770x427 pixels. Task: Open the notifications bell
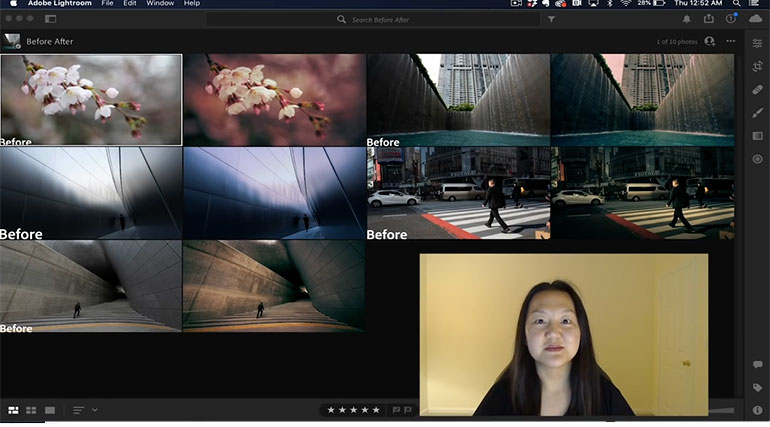(x=686, y=19)
